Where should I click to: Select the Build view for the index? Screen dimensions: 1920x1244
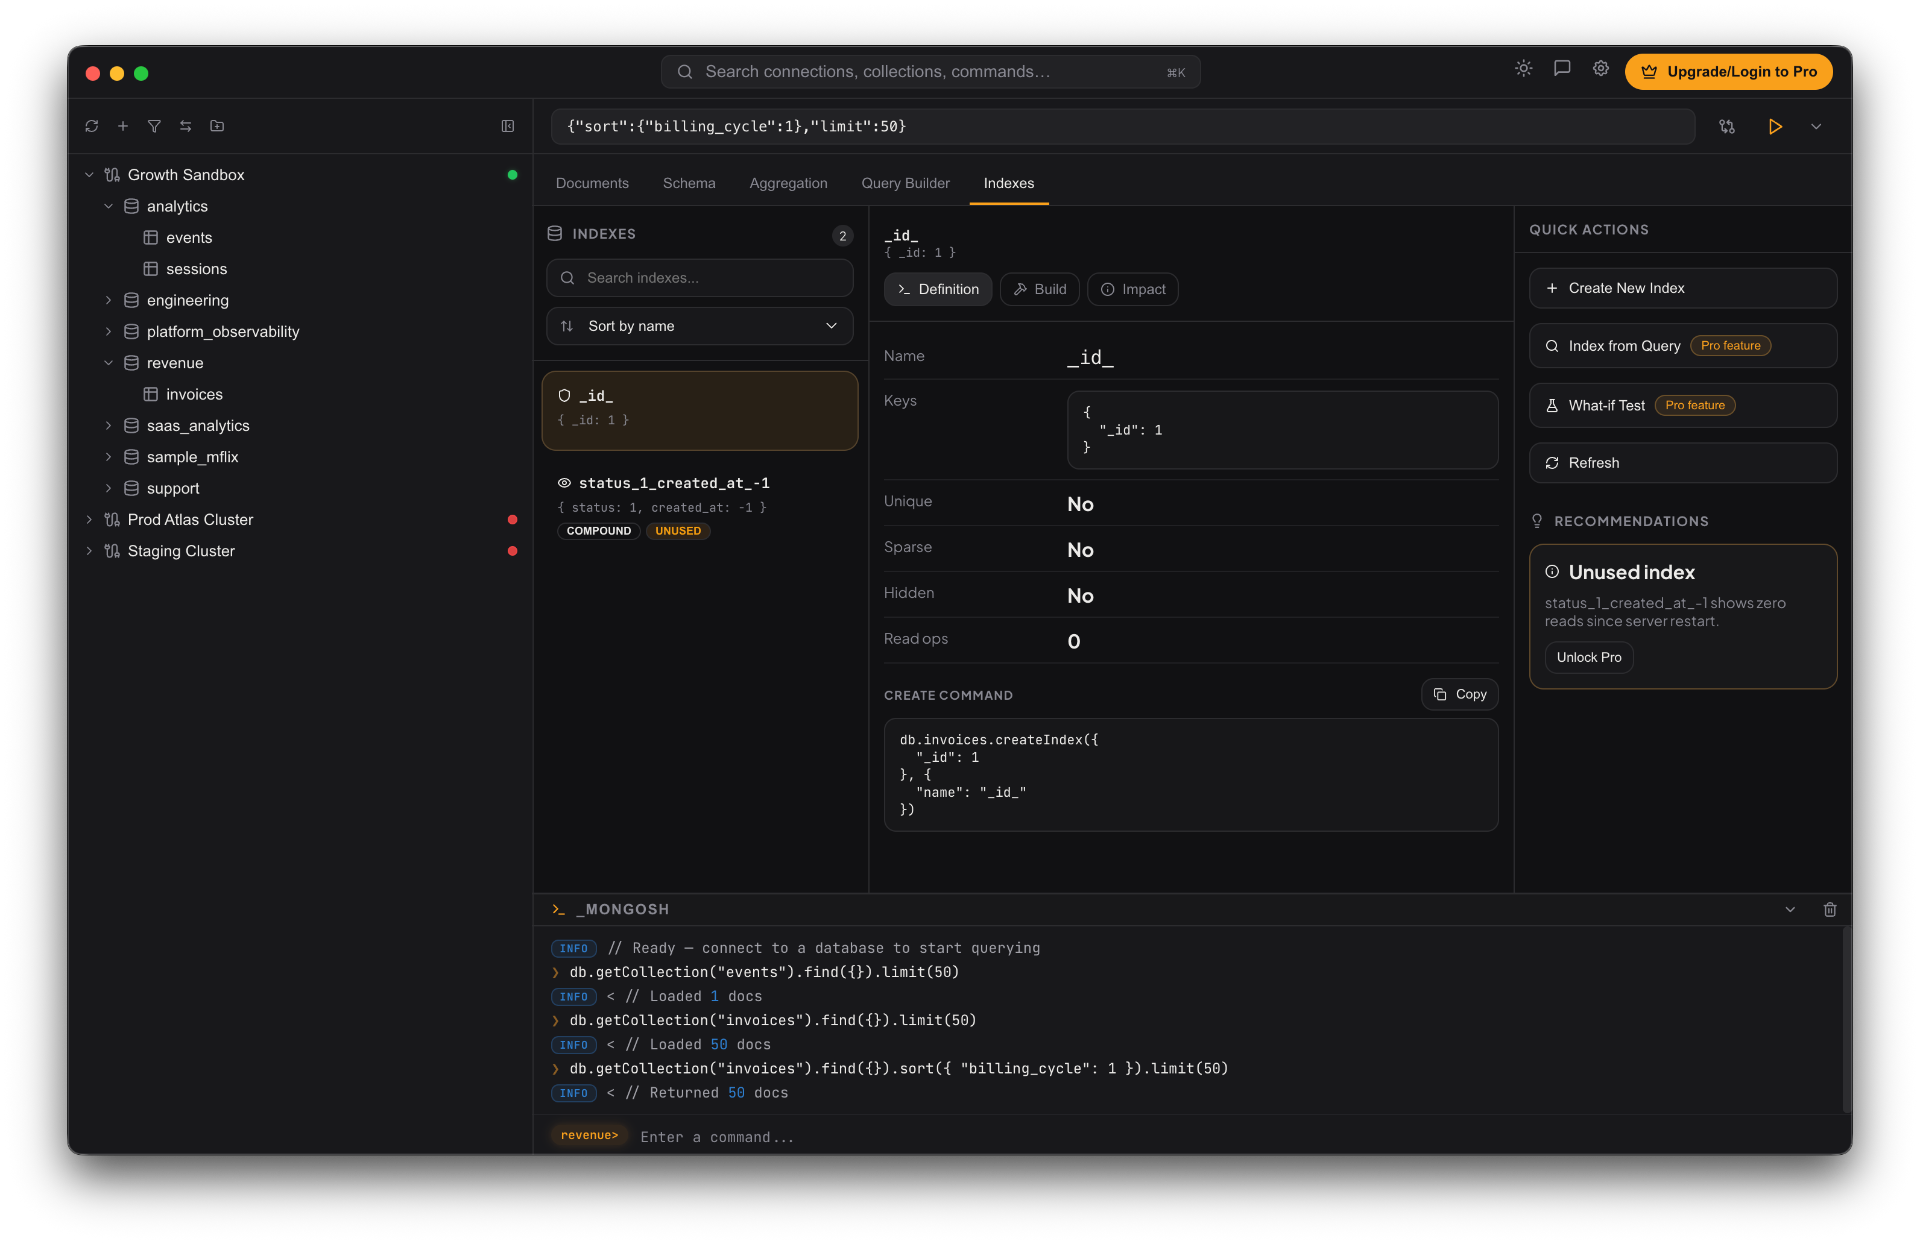[1039, 289]
